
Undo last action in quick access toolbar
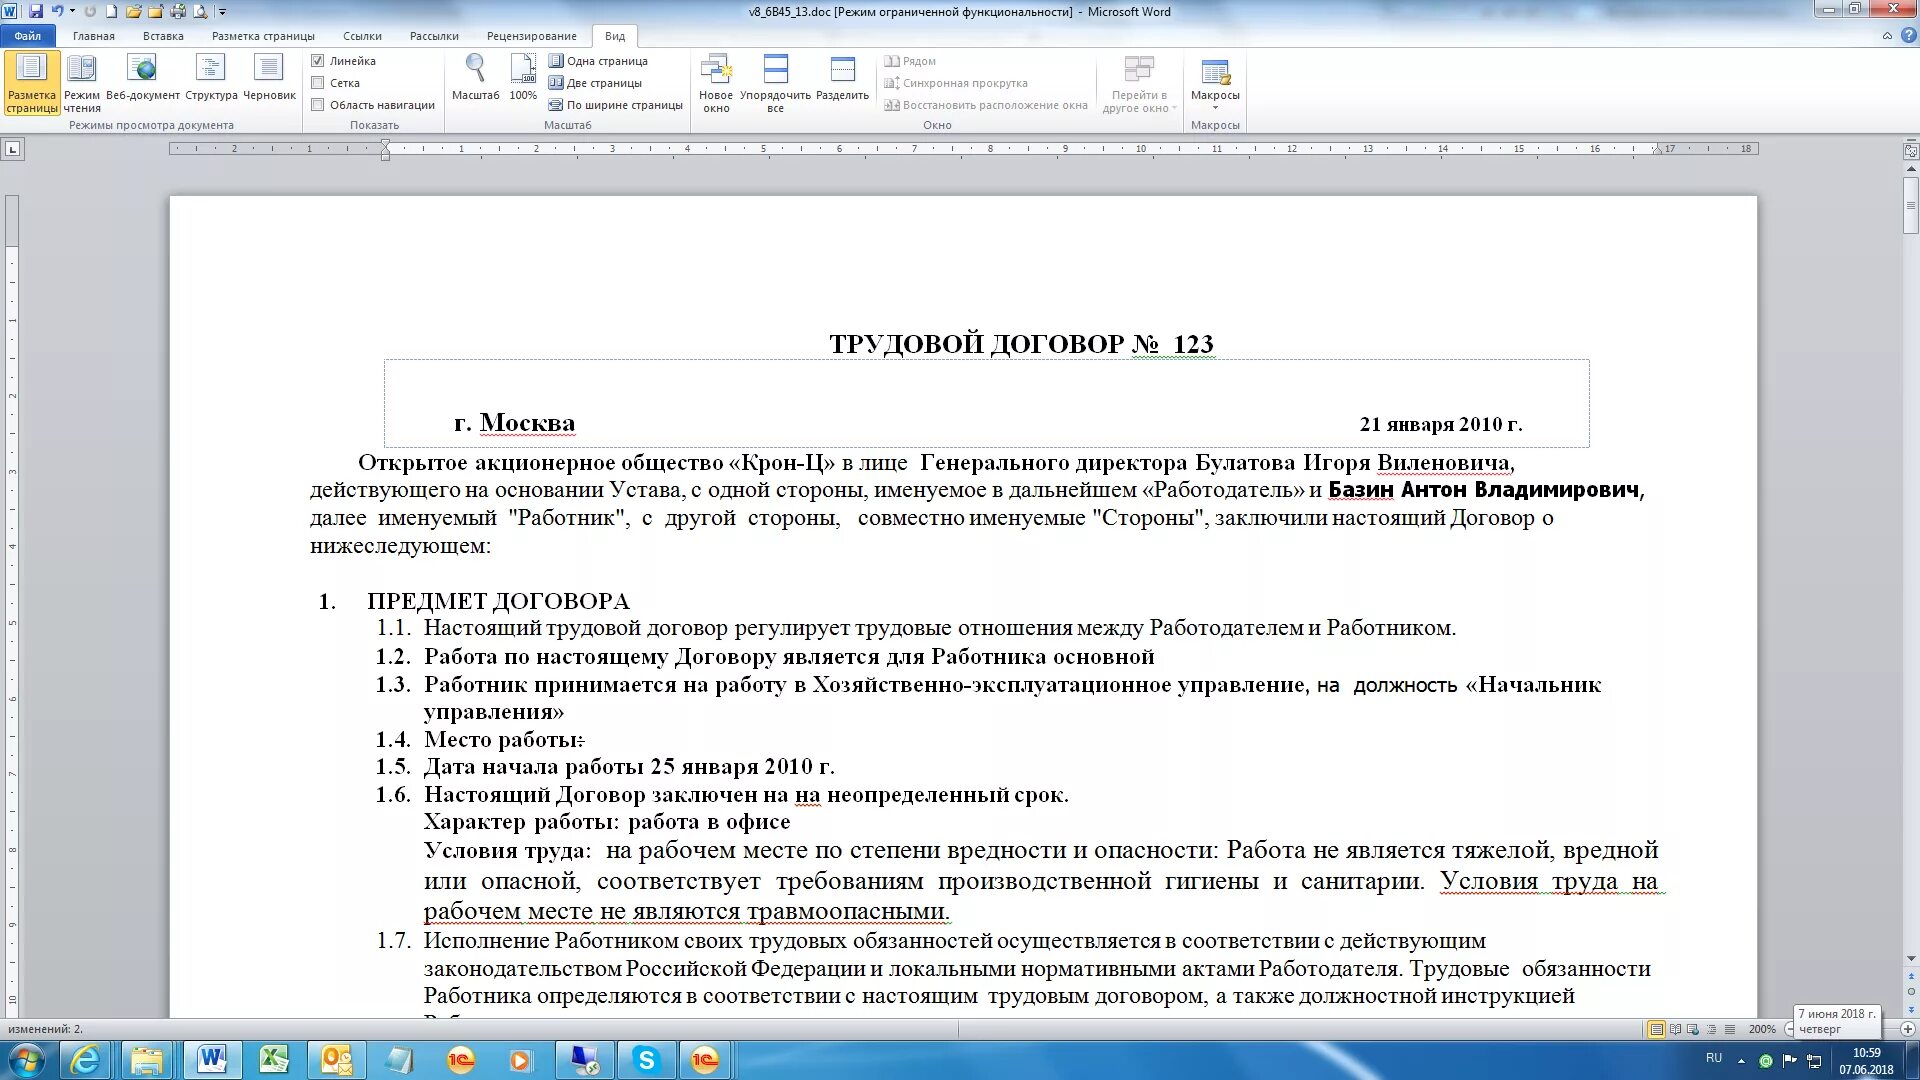(57, 11)
